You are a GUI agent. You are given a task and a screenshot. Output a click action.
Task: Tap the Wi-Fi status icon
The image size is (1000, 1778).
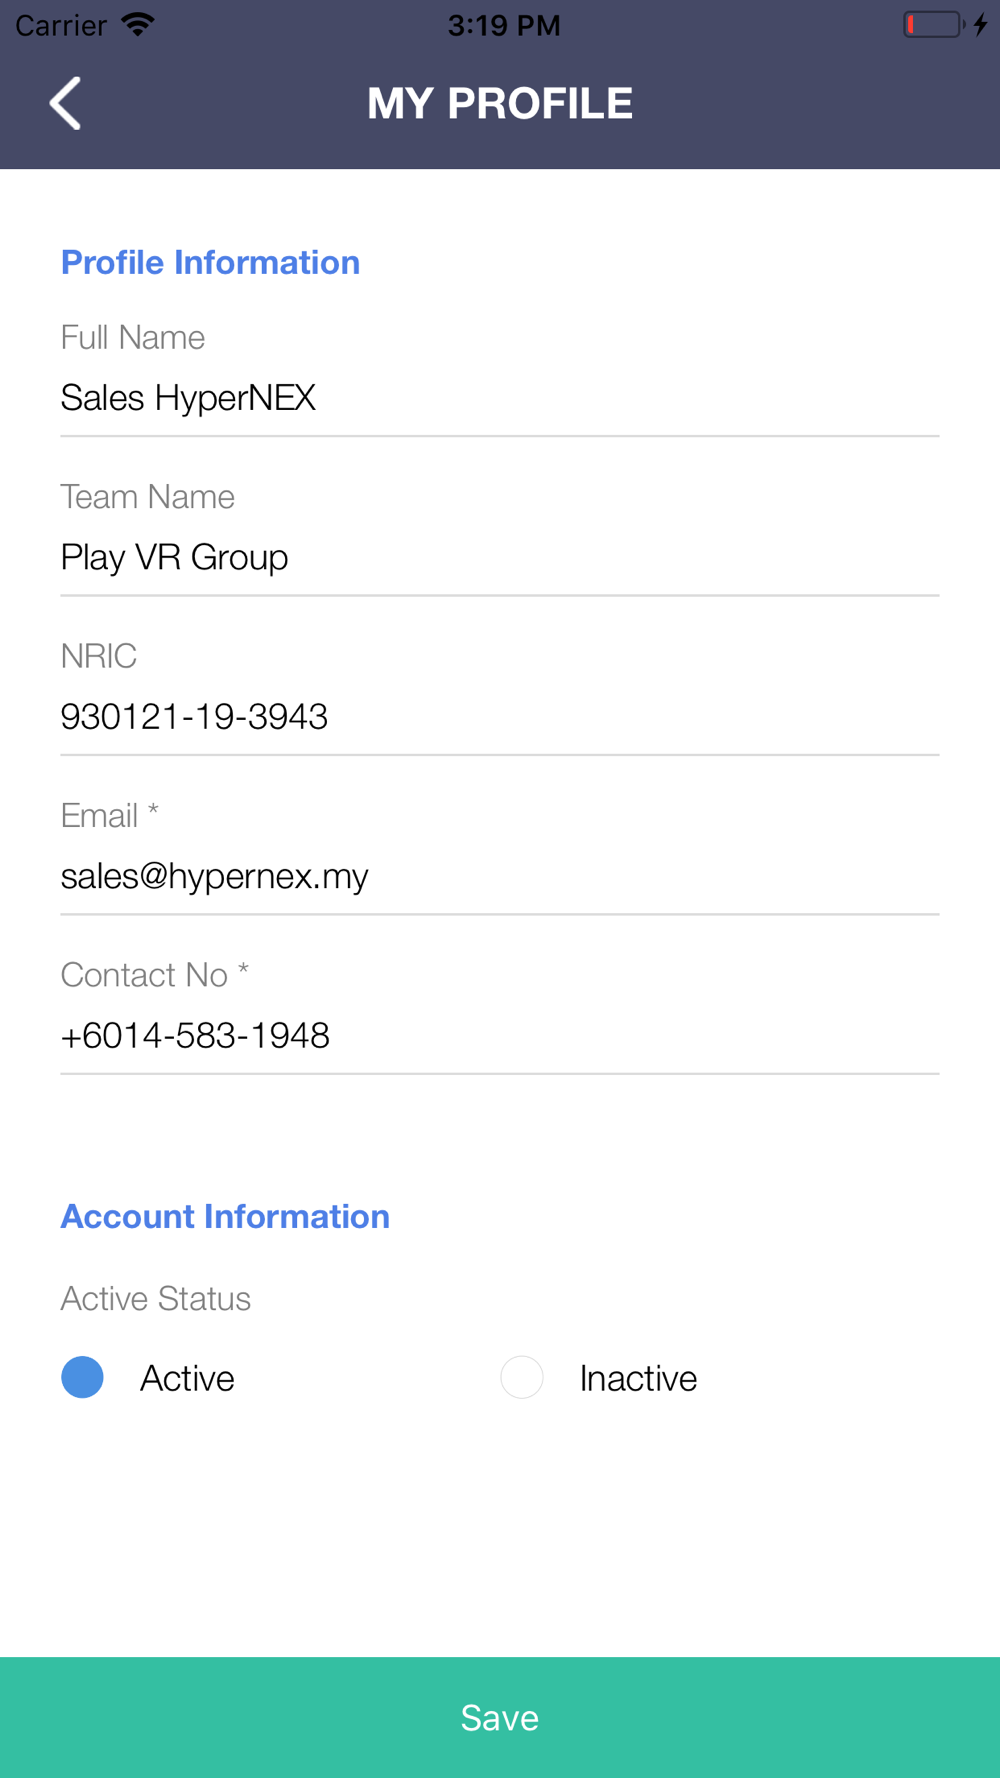click(137, 25)
